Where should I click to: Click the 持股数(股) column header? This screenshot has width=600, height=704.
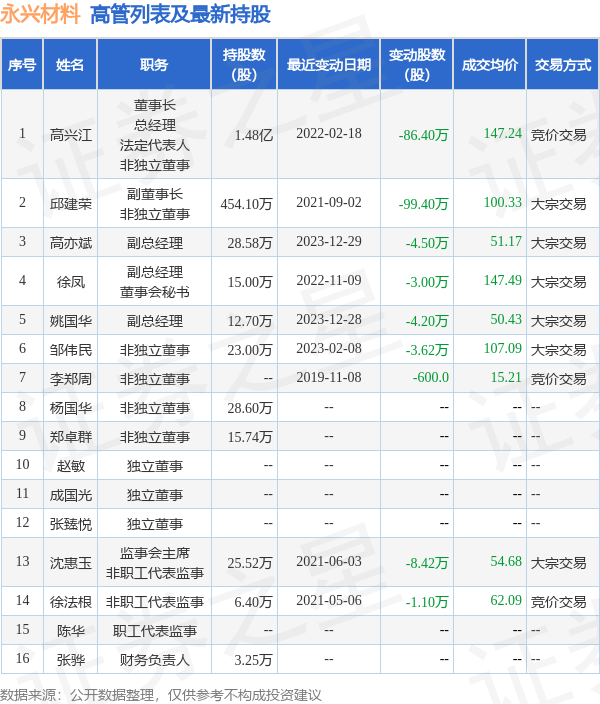pyautogui.click(x=244, y=65)
